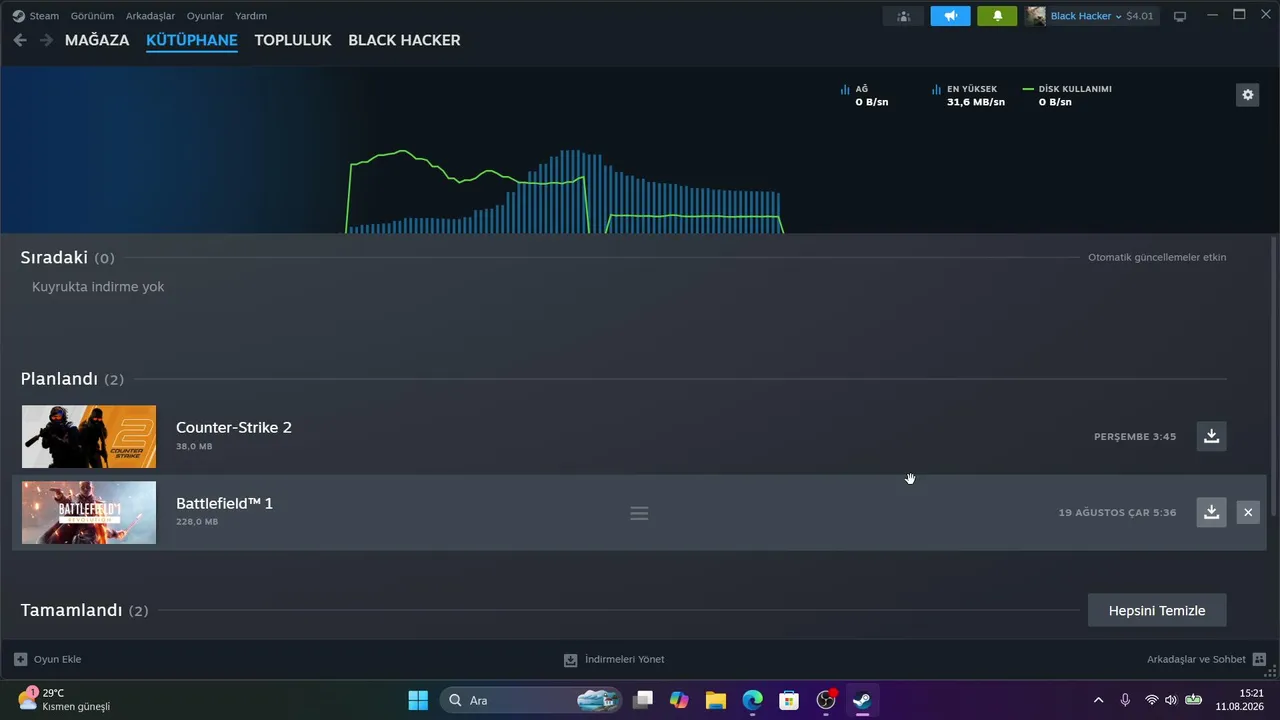
Task: Click the taskbar Ara search box
Action: 531,700
